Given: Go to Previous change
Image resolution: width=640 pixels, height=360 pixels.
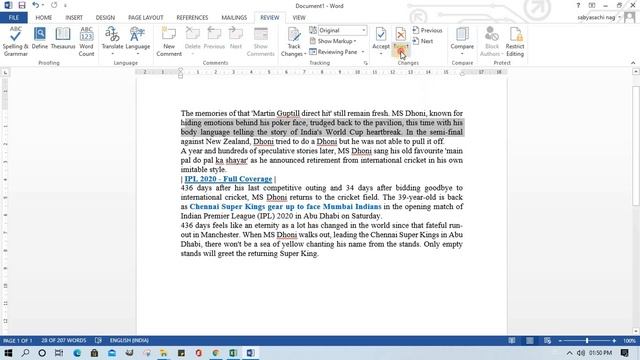Looking at the screenshot, I should pos(427,30).
